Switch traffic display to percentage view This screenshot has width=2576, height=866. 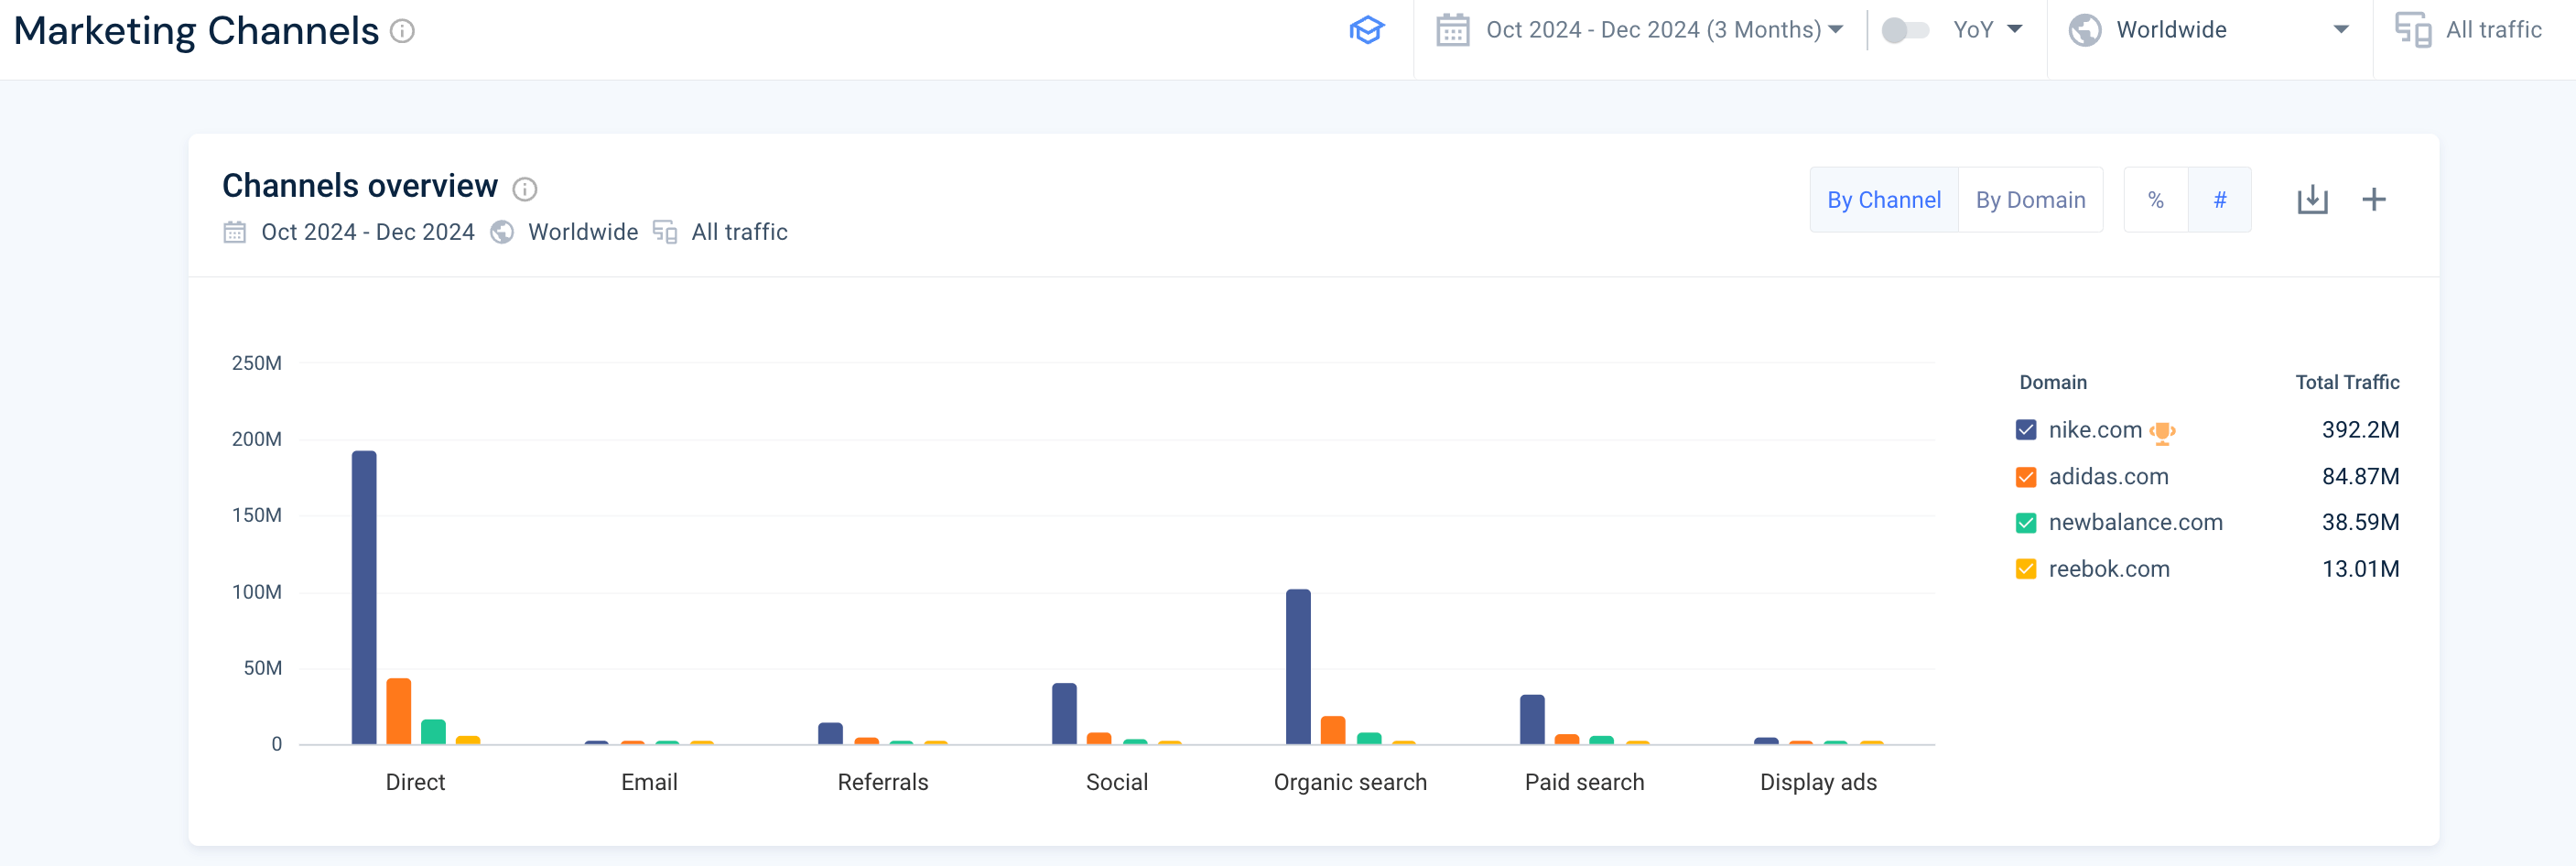click(2155, 199)
